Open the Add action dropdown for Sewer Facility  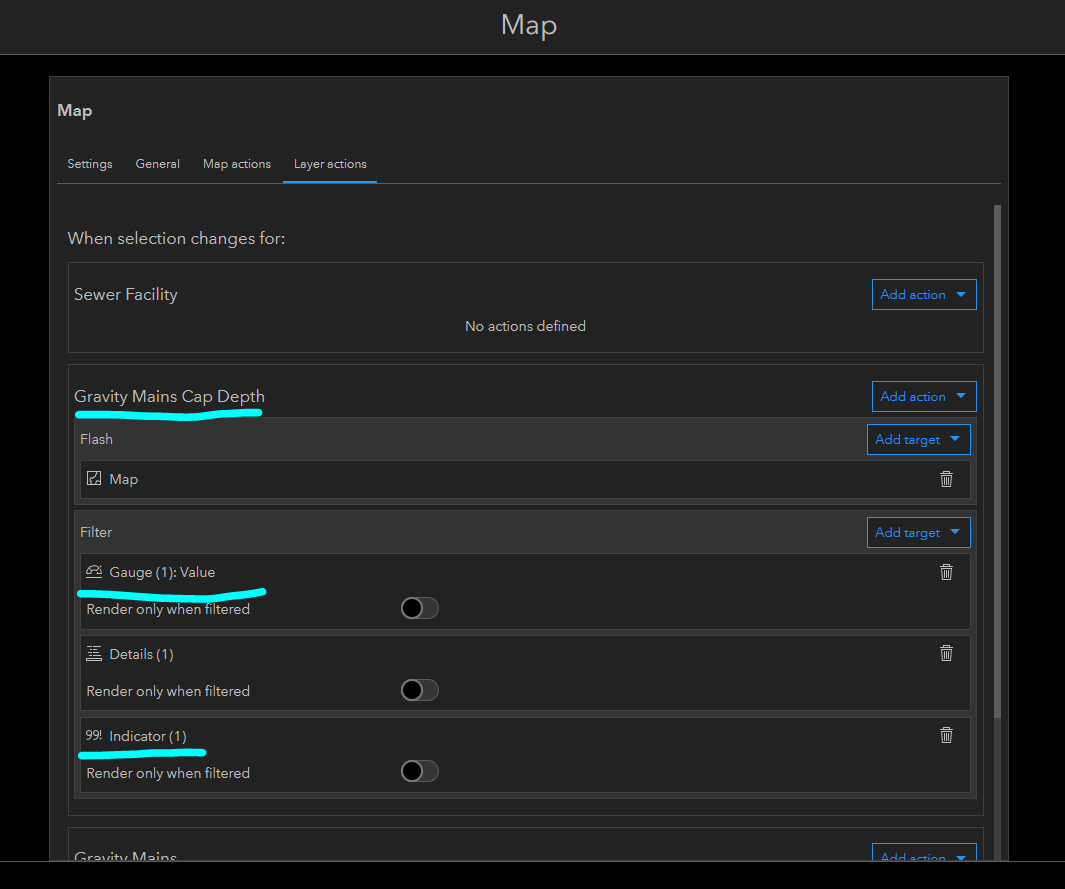click(923, 294)
